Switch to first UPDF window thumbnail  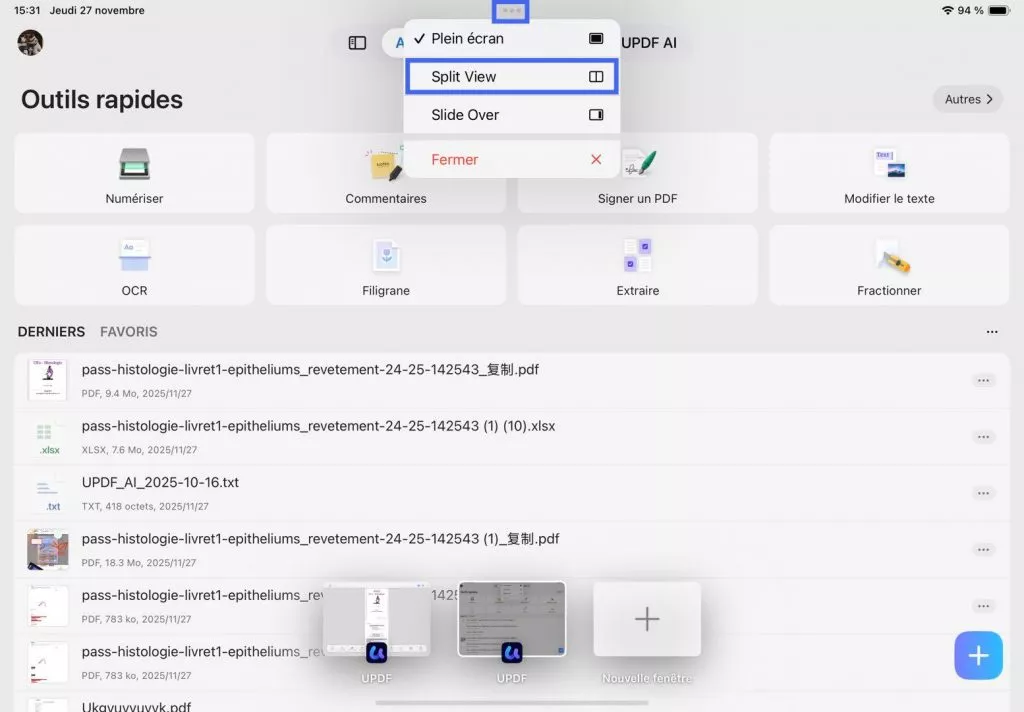376,619
